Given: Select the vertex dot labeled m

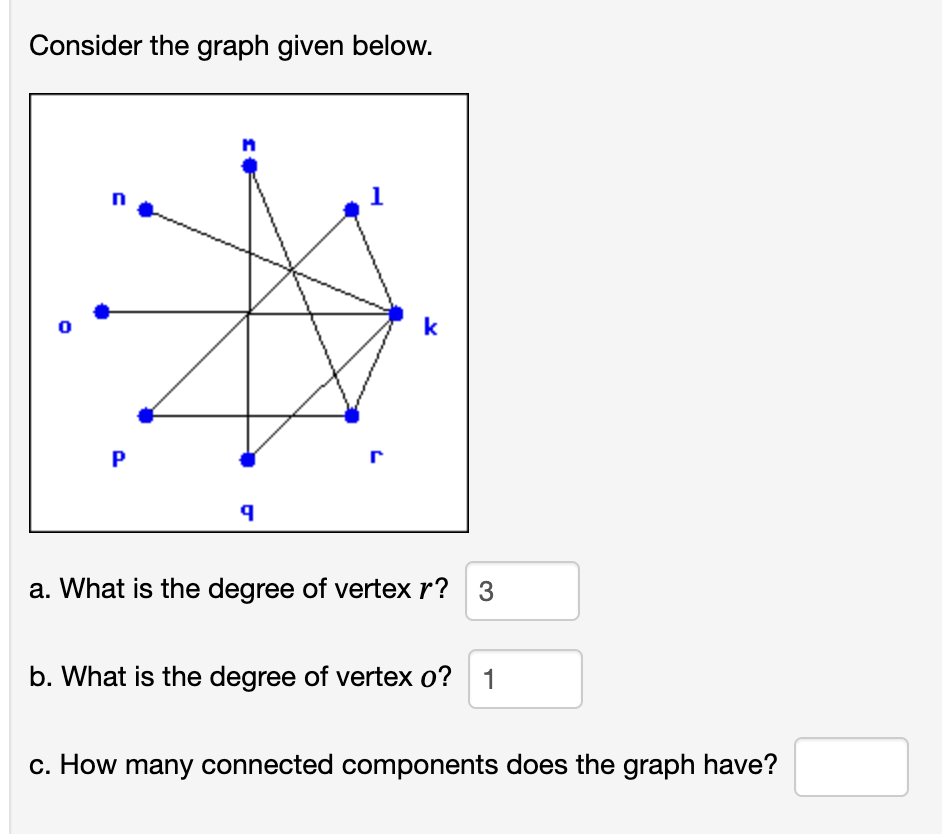Looking at the screenshot, I should (x=248, y=163).
